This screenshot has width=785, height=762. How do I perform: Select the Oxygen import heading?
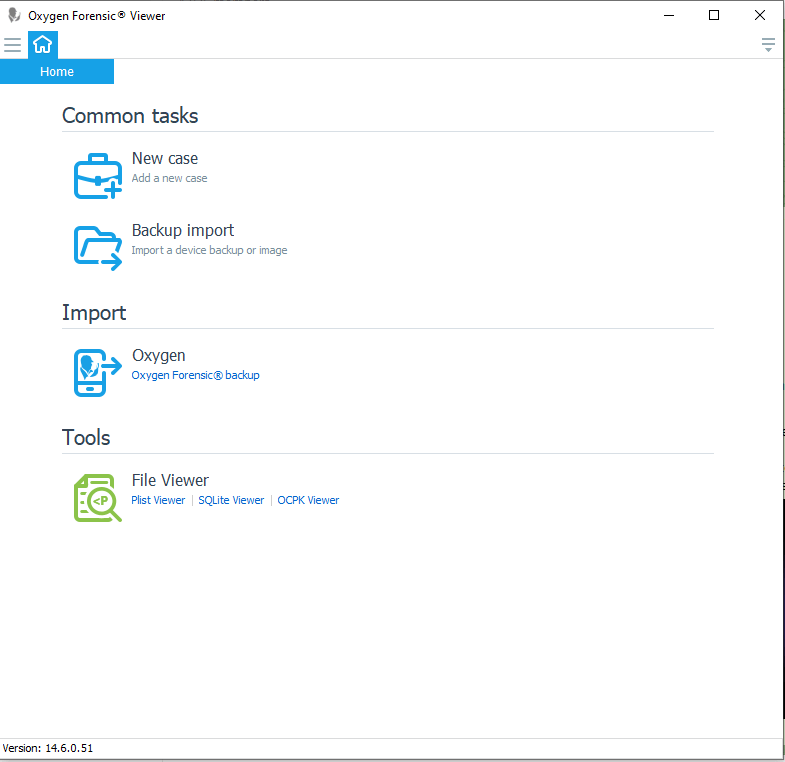(159, 355)
